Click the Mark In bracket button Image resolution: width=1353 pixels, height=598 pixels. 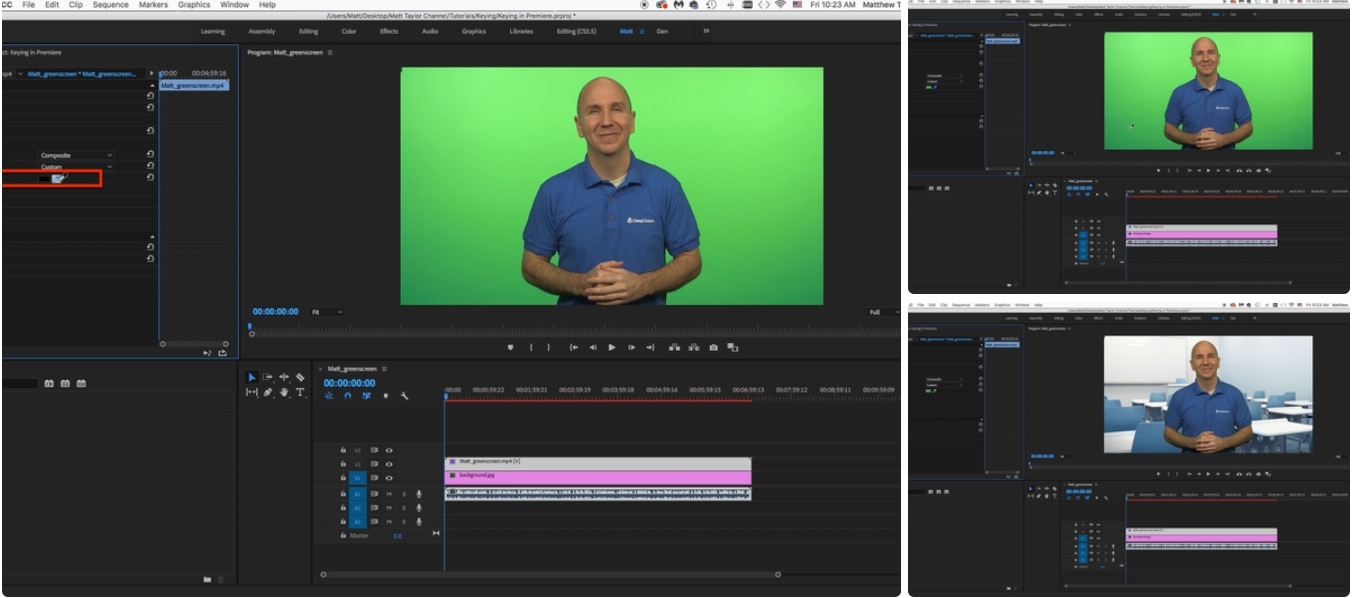tap(531, 347)
